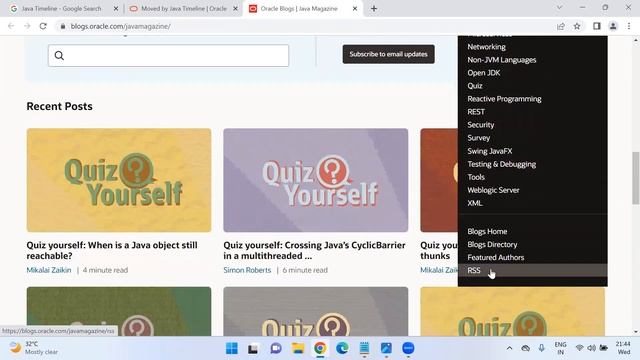The height and width of the screenshot is (360, 640).
Task: Open Blogs Home from the menu
Action: pyautogui.click(x=487, y=231)
